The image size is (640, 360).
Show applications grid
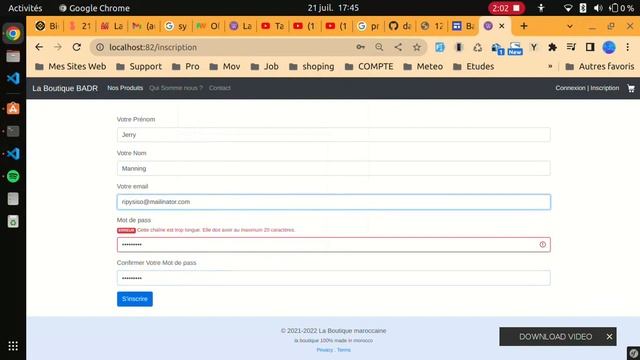[x=13, y=346]
